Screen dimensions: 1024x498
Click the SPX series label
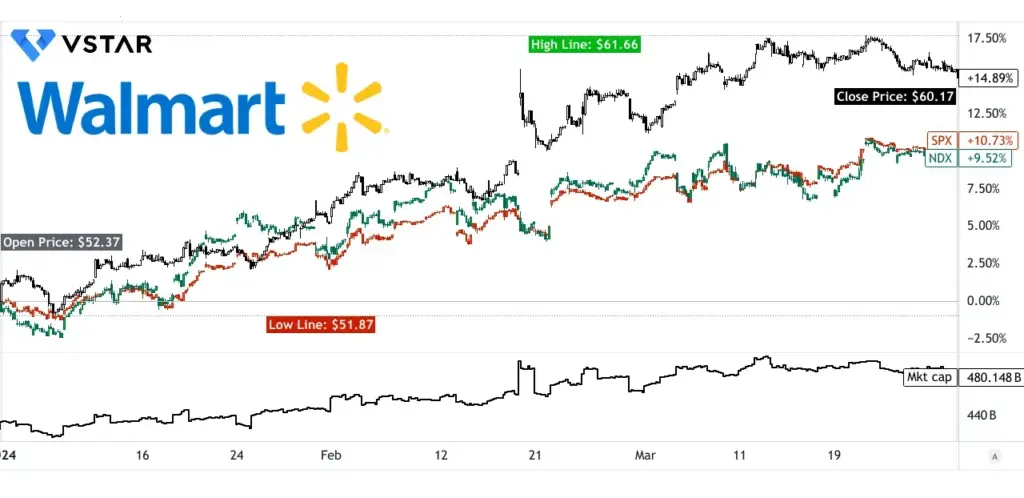pyautogui.click(x=940, y=141)
